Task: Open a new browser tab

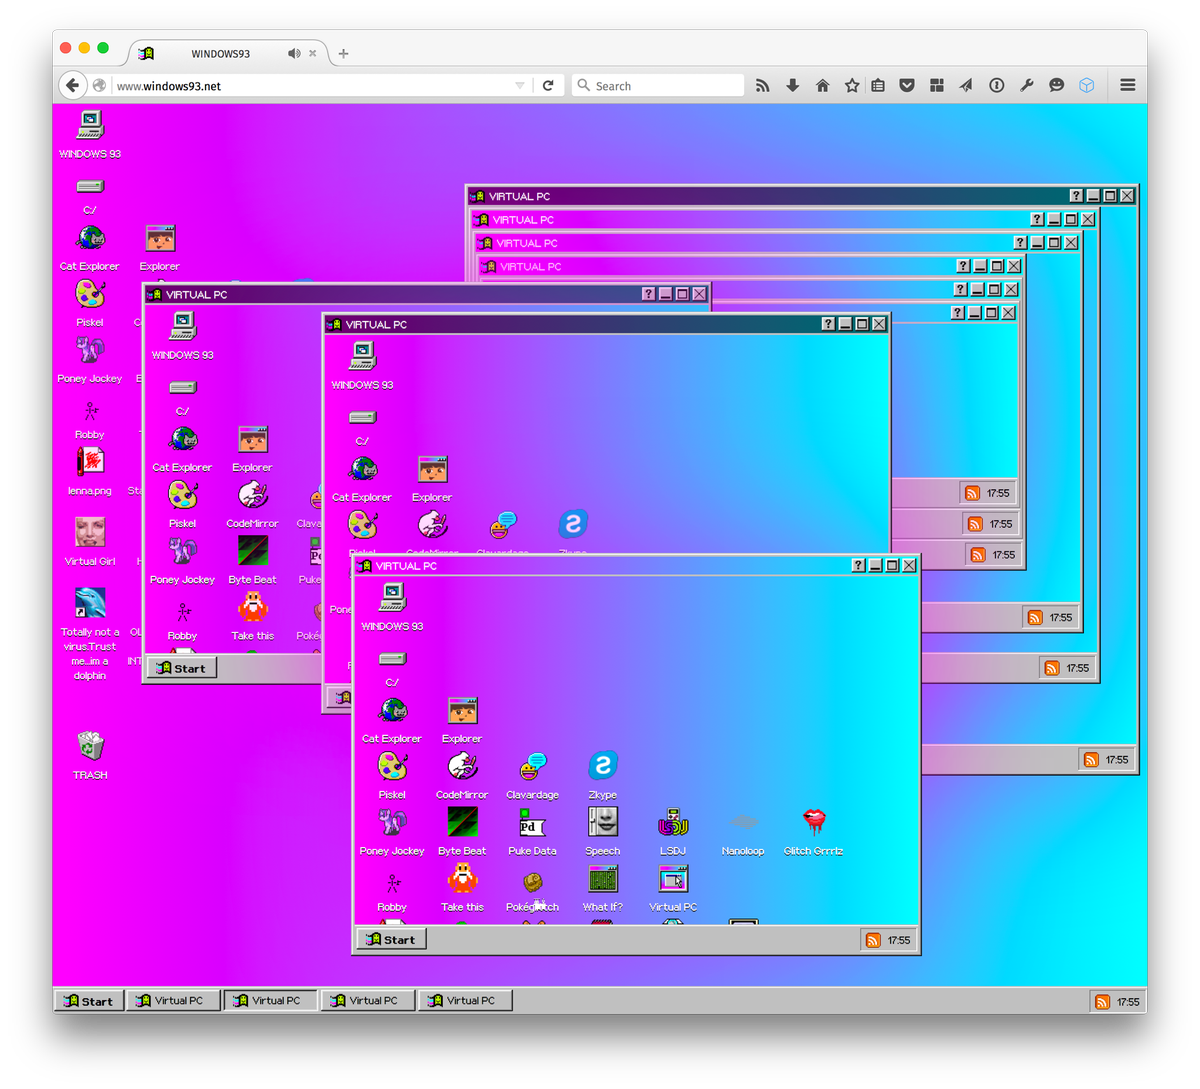Action: [x=343, y=54]
